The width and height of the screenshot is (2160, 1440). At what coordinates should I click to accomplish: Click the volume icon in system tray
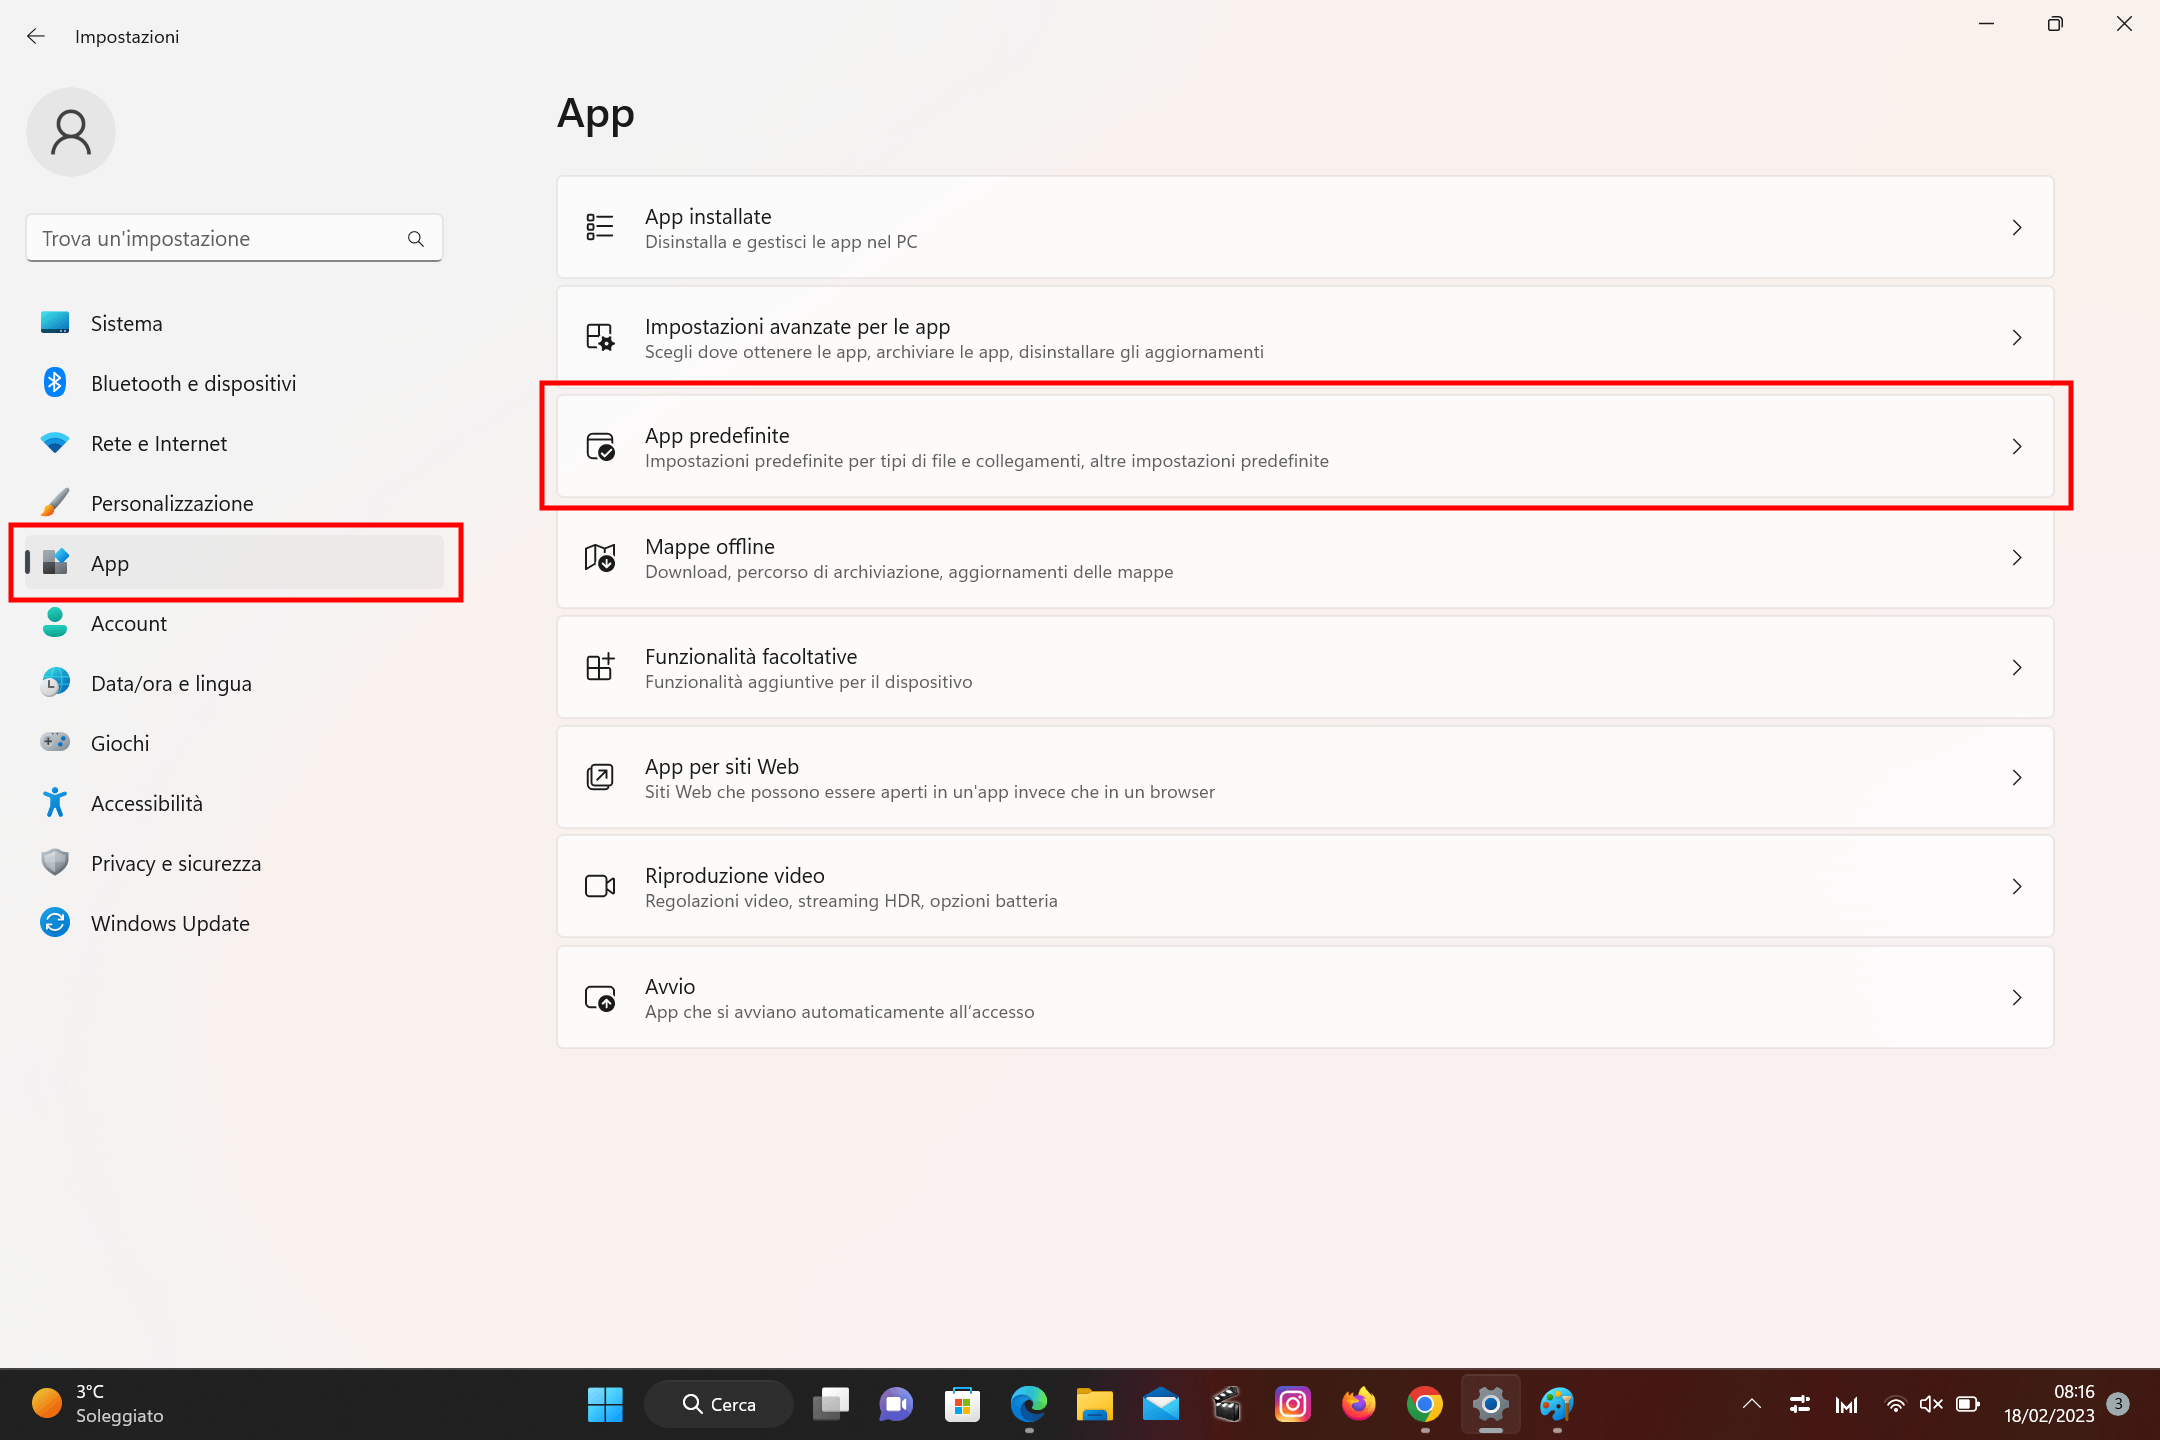coord(1930,1404)
